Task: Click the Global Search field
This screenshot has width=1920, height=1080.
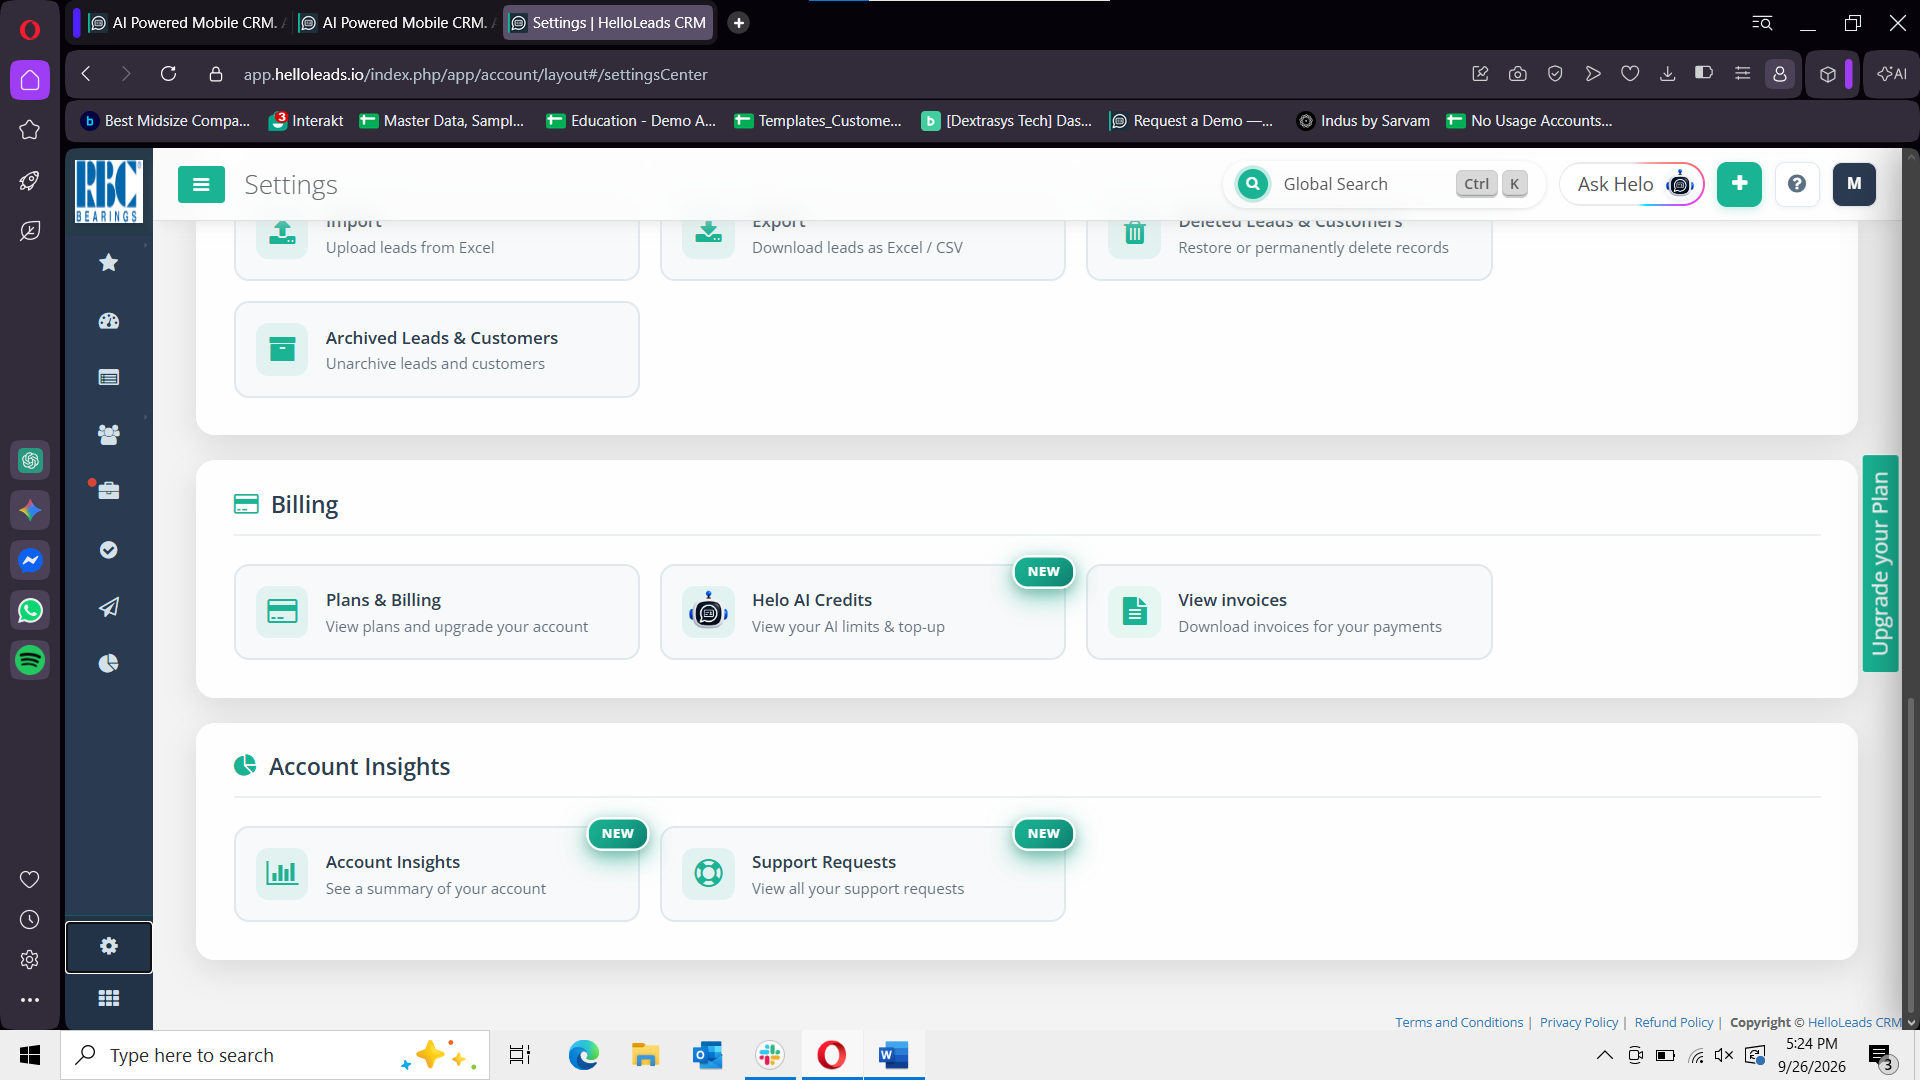Action: pyautogui.click(x=1385, y=184)
